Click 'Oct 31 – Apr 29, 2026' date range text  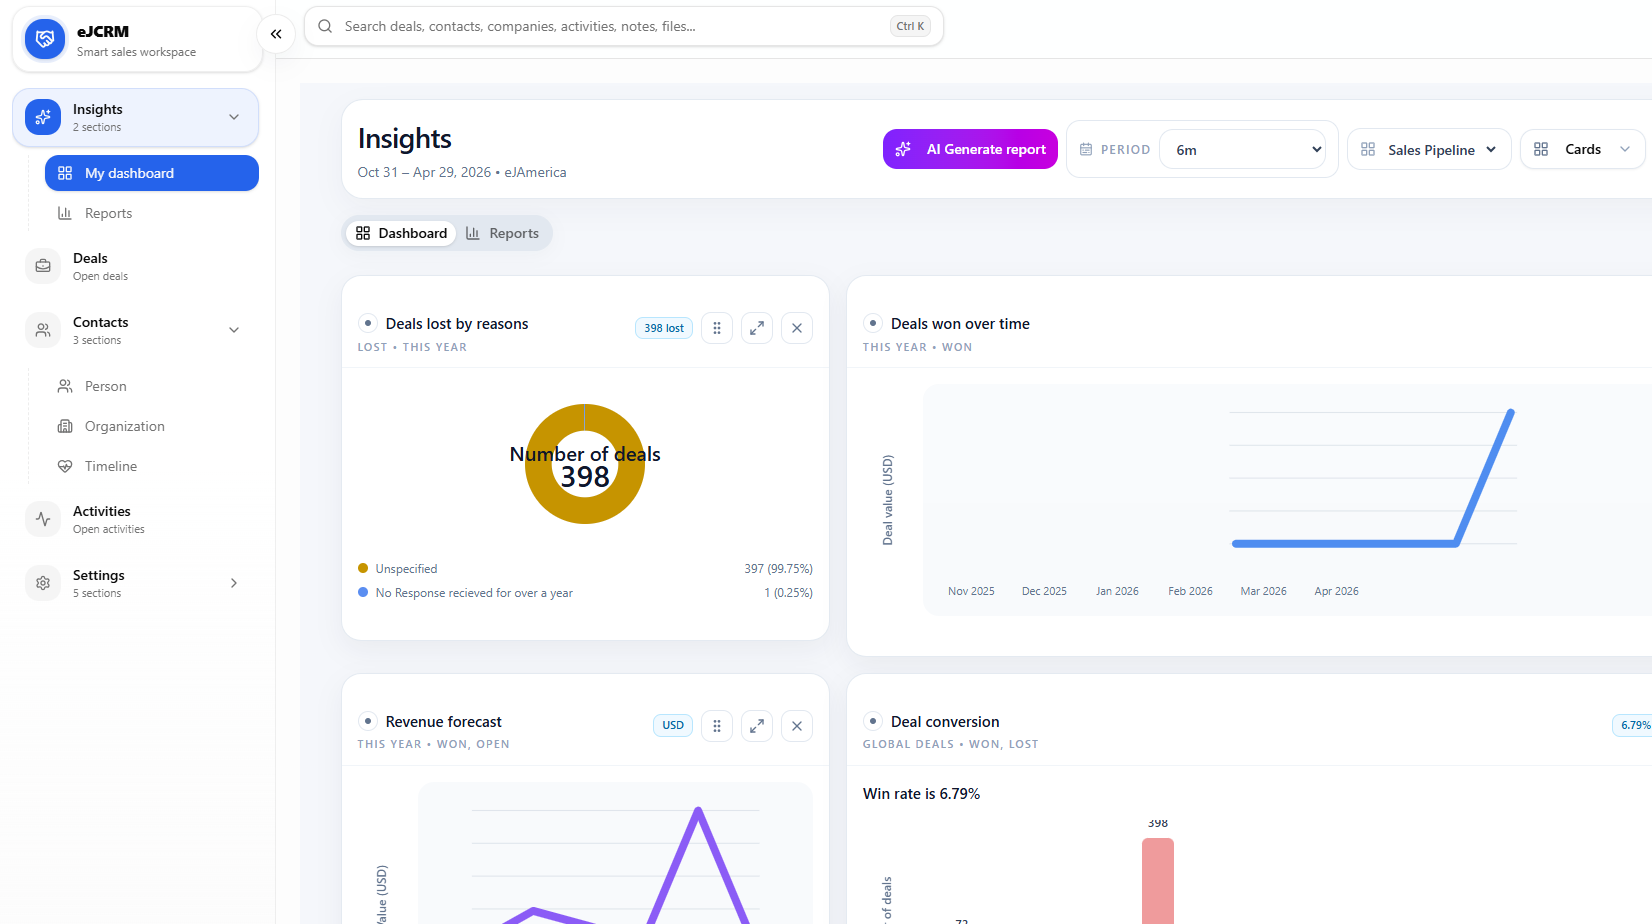[424, 172]
